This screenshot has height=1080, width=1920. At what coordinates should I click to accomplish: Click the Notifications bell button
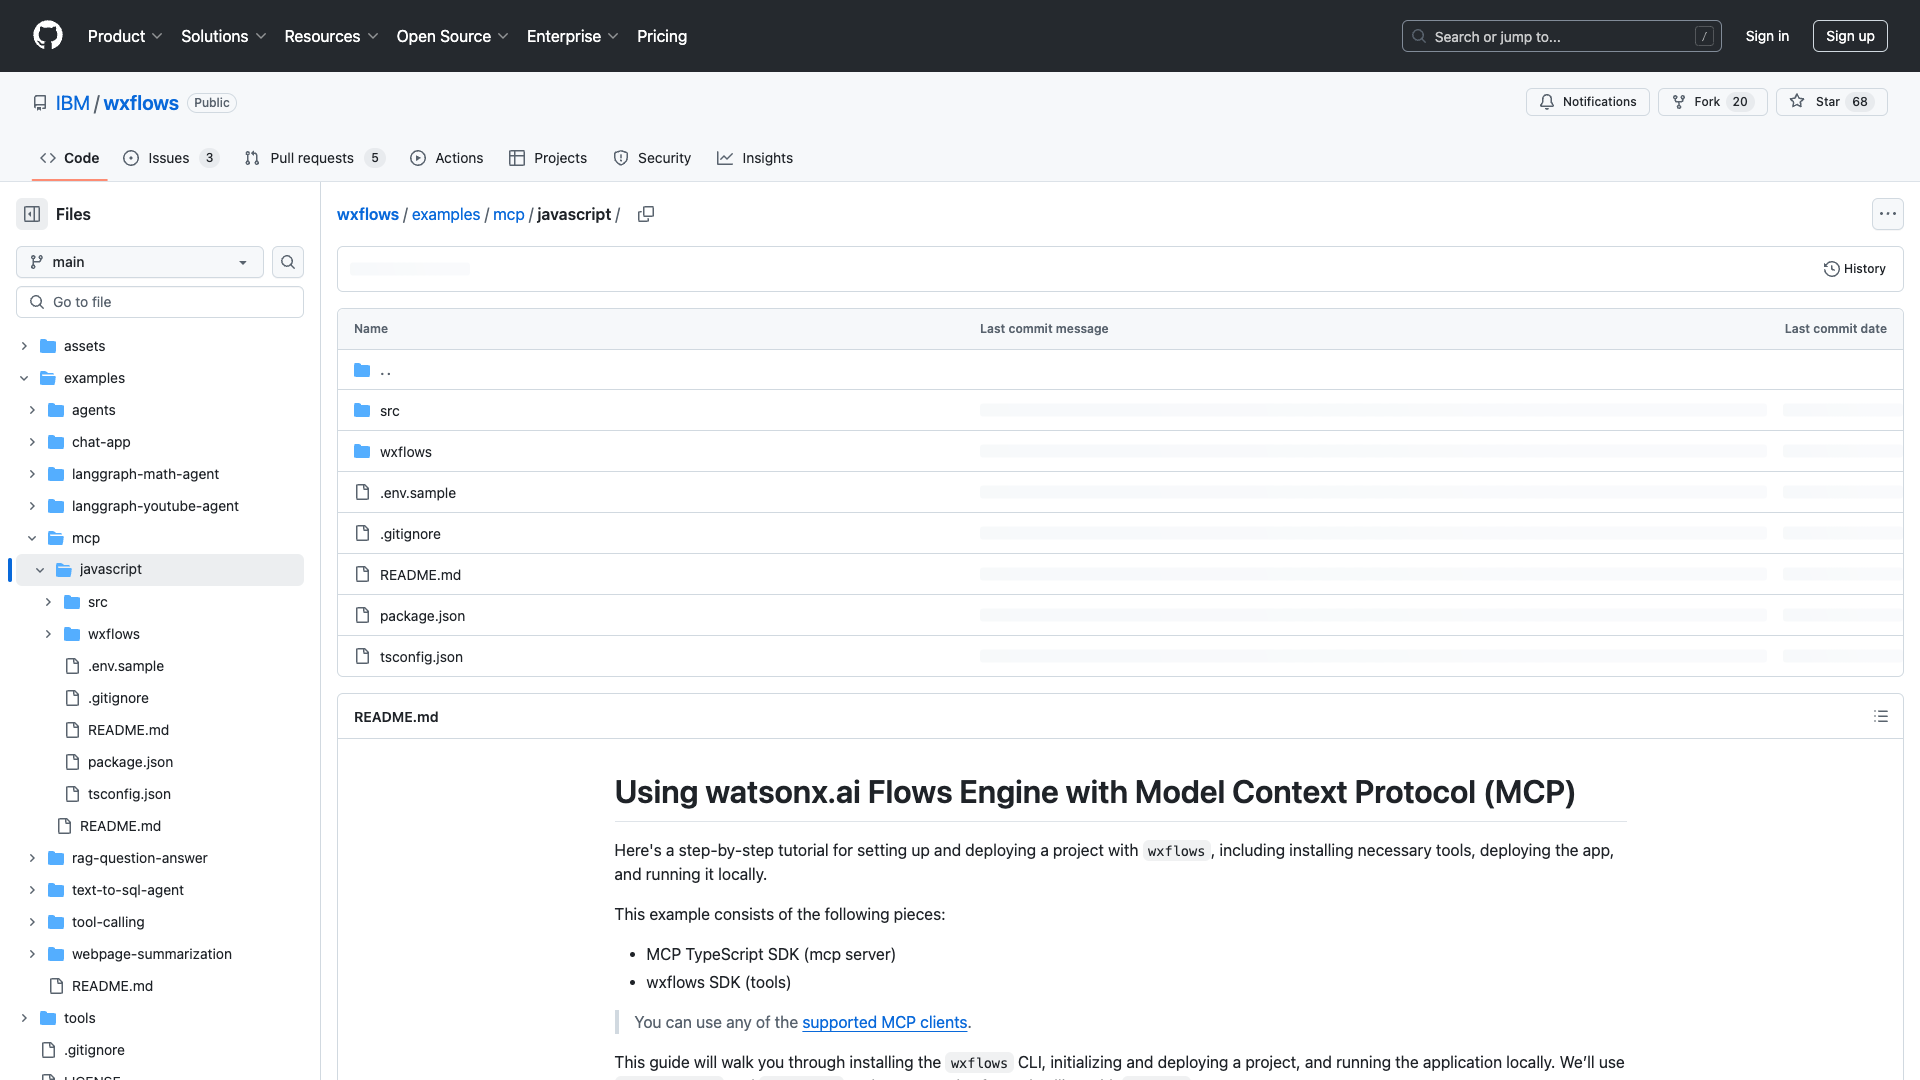point(1587,102)
